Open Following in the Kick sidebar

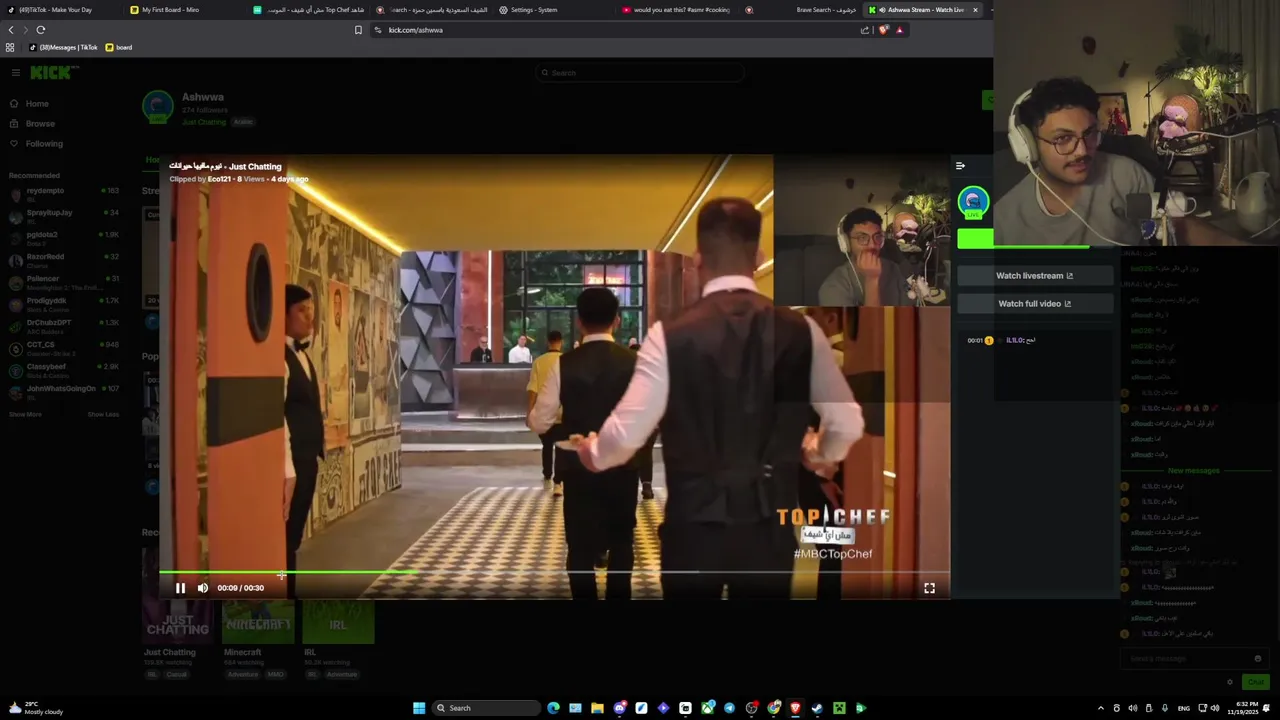coord(44,144)
